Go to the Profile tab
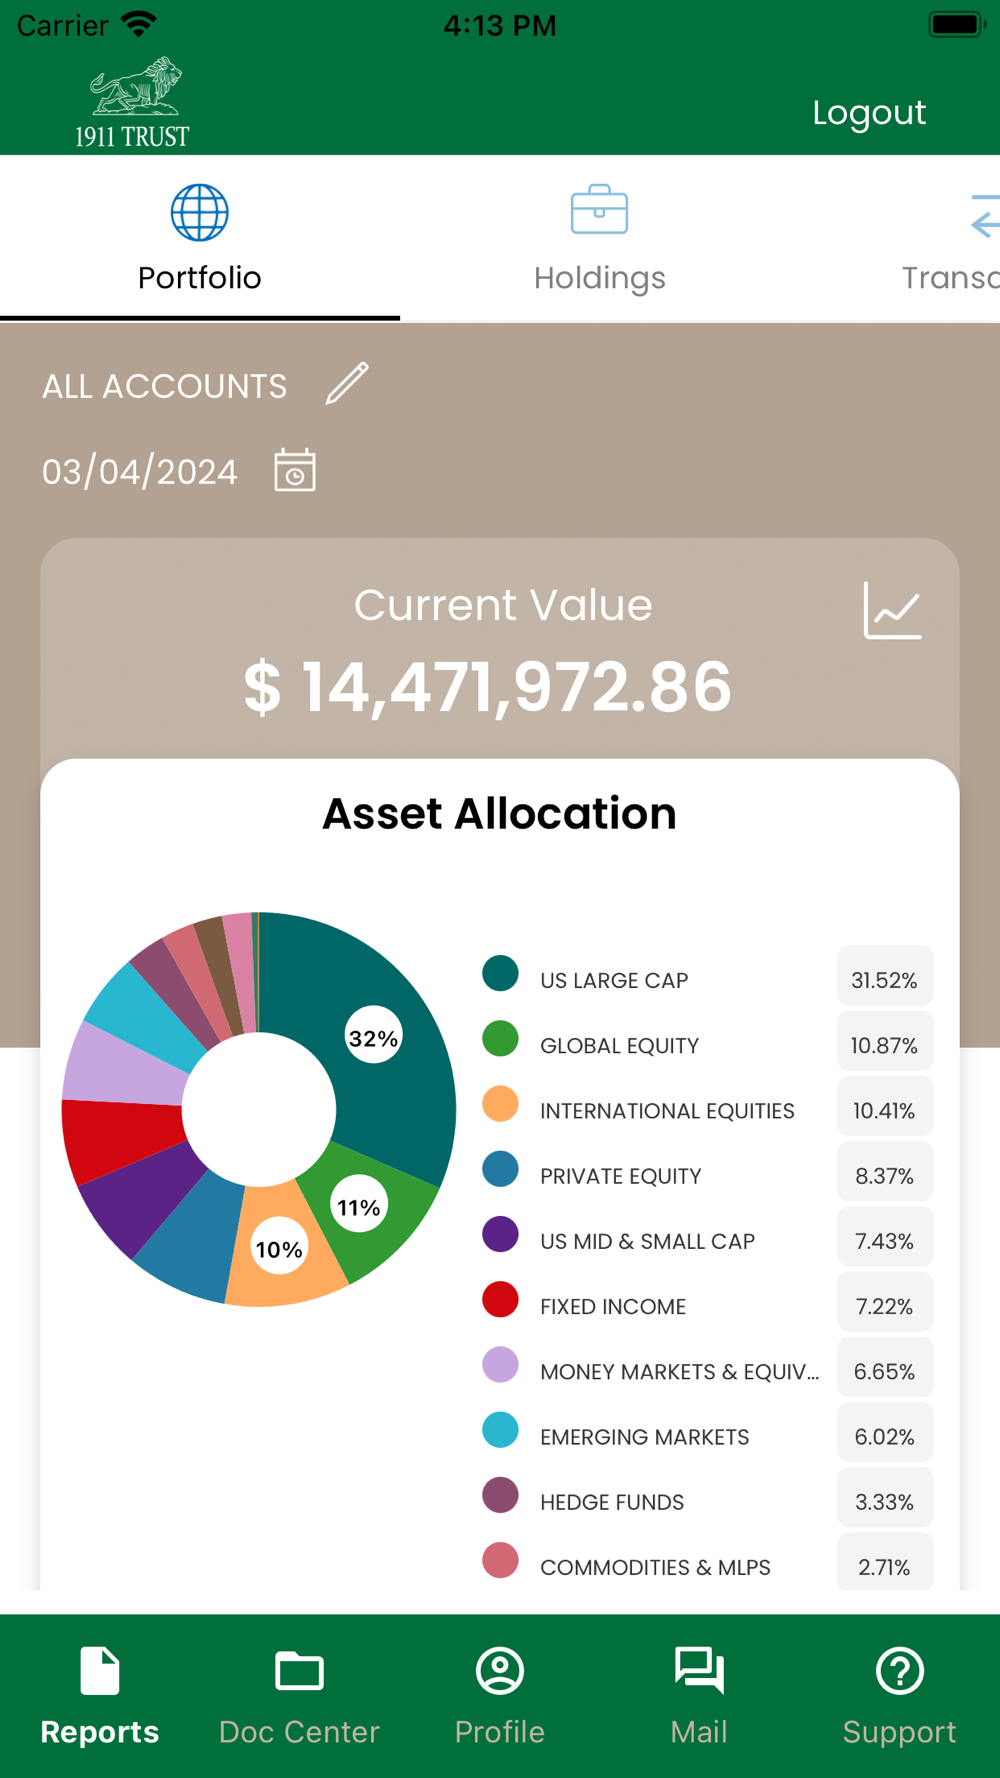The width and height of the screenshot is (1000, 1778). pos(500,1696)
